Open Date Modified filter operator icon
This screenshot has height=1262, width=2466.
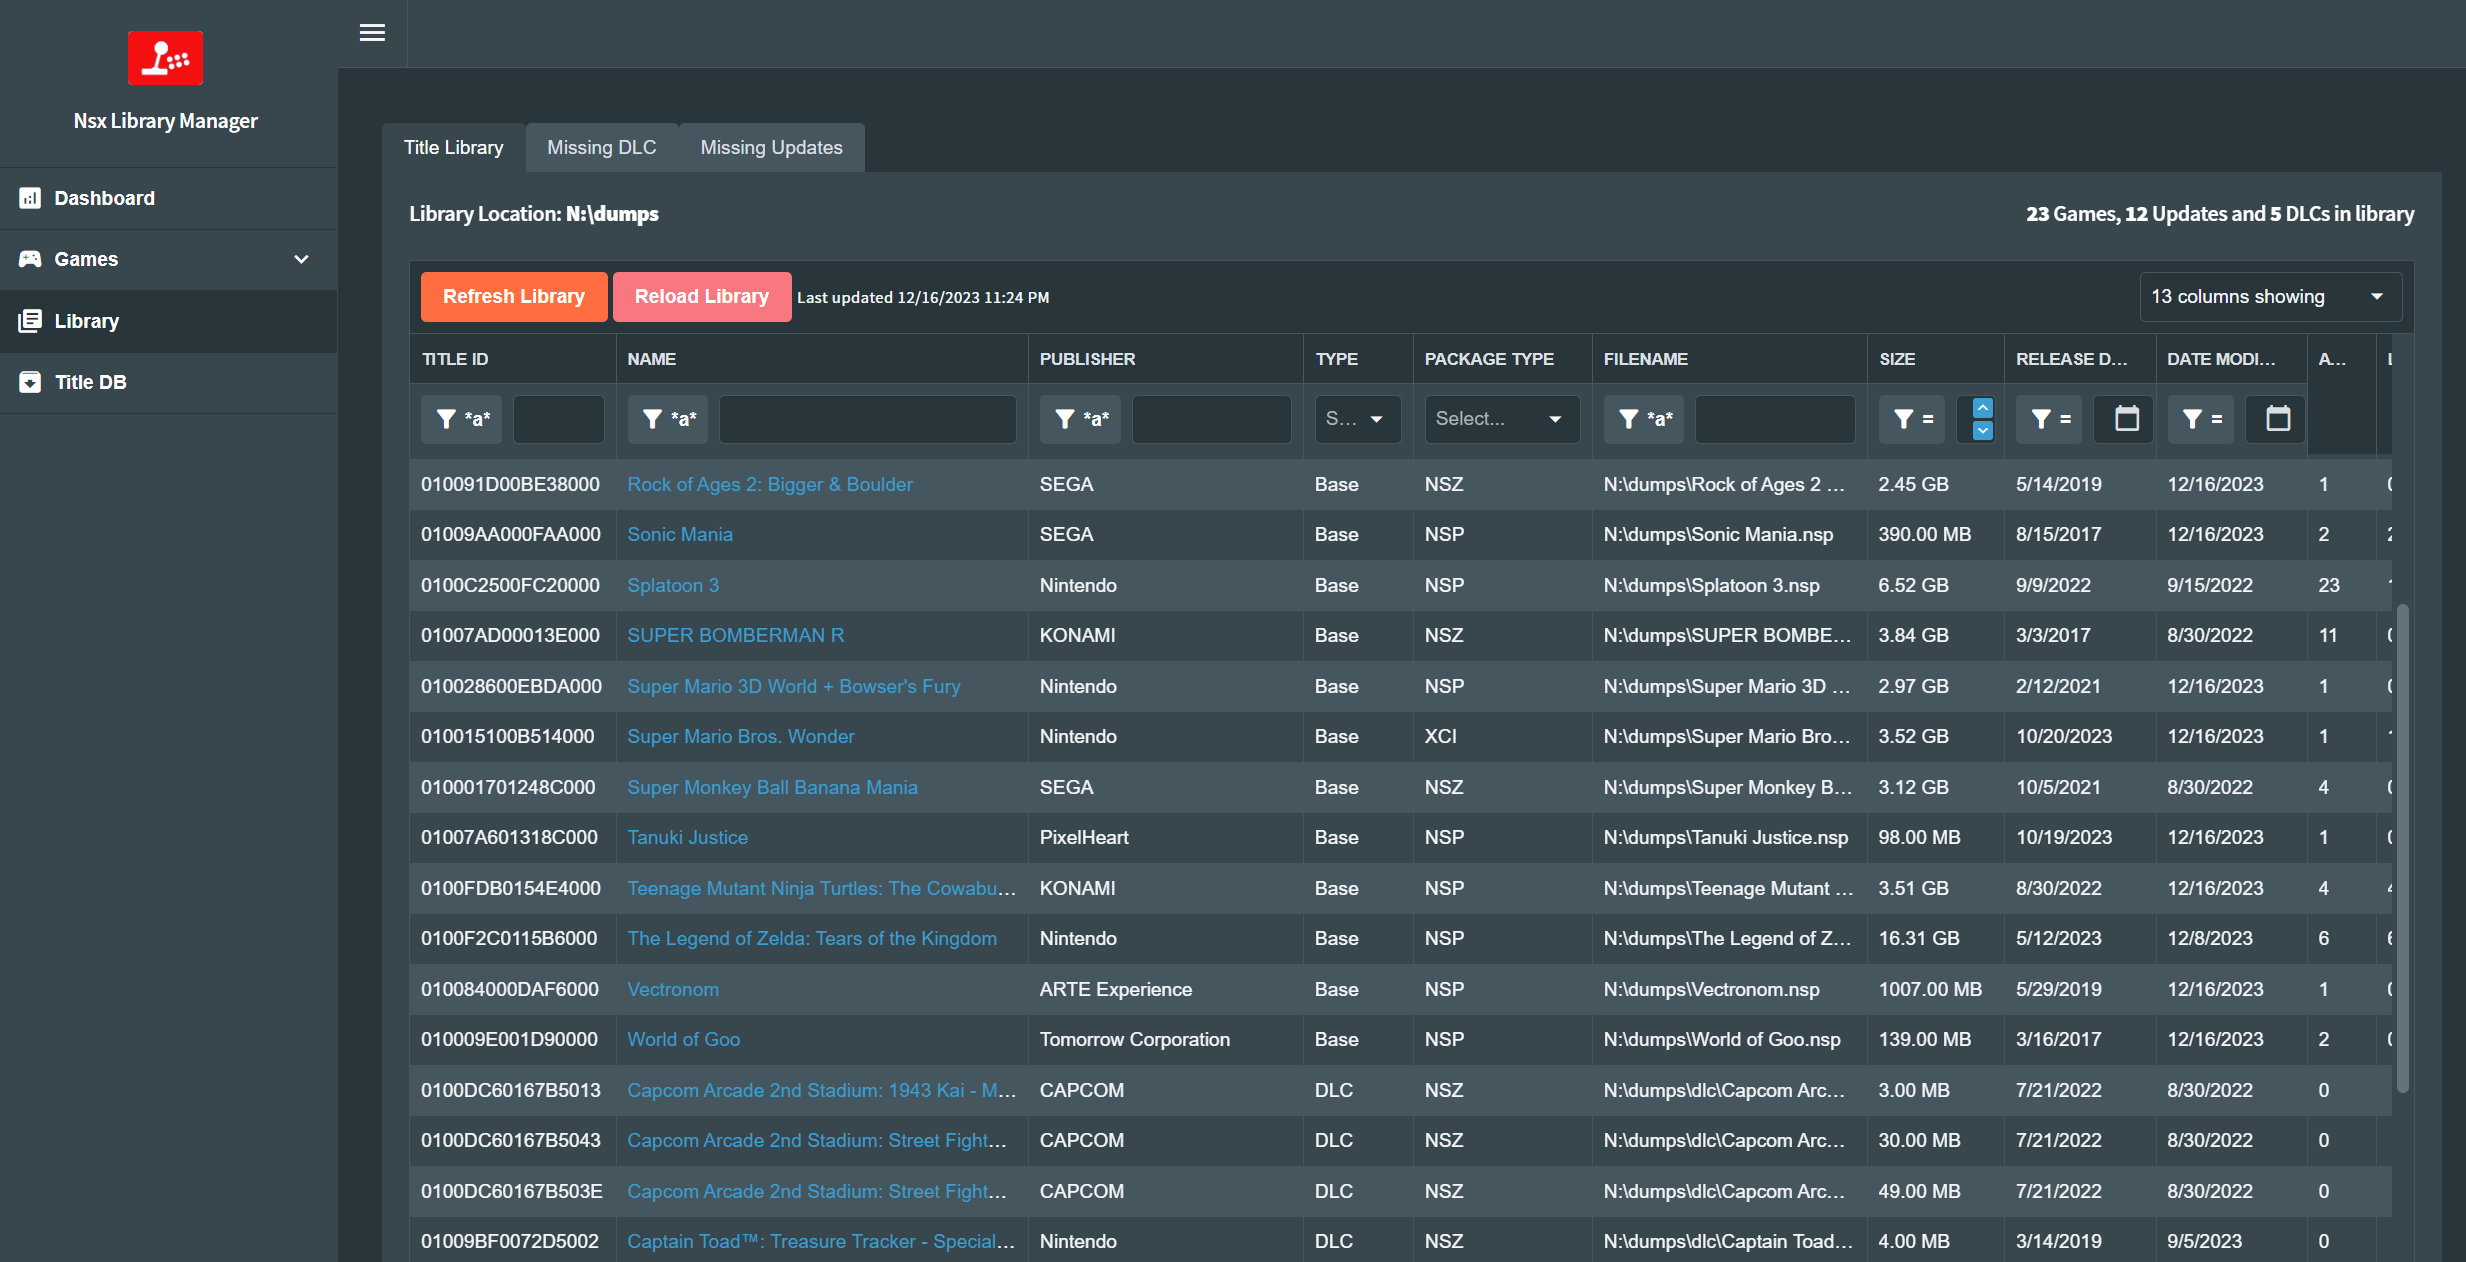(x=2201, y=419)
